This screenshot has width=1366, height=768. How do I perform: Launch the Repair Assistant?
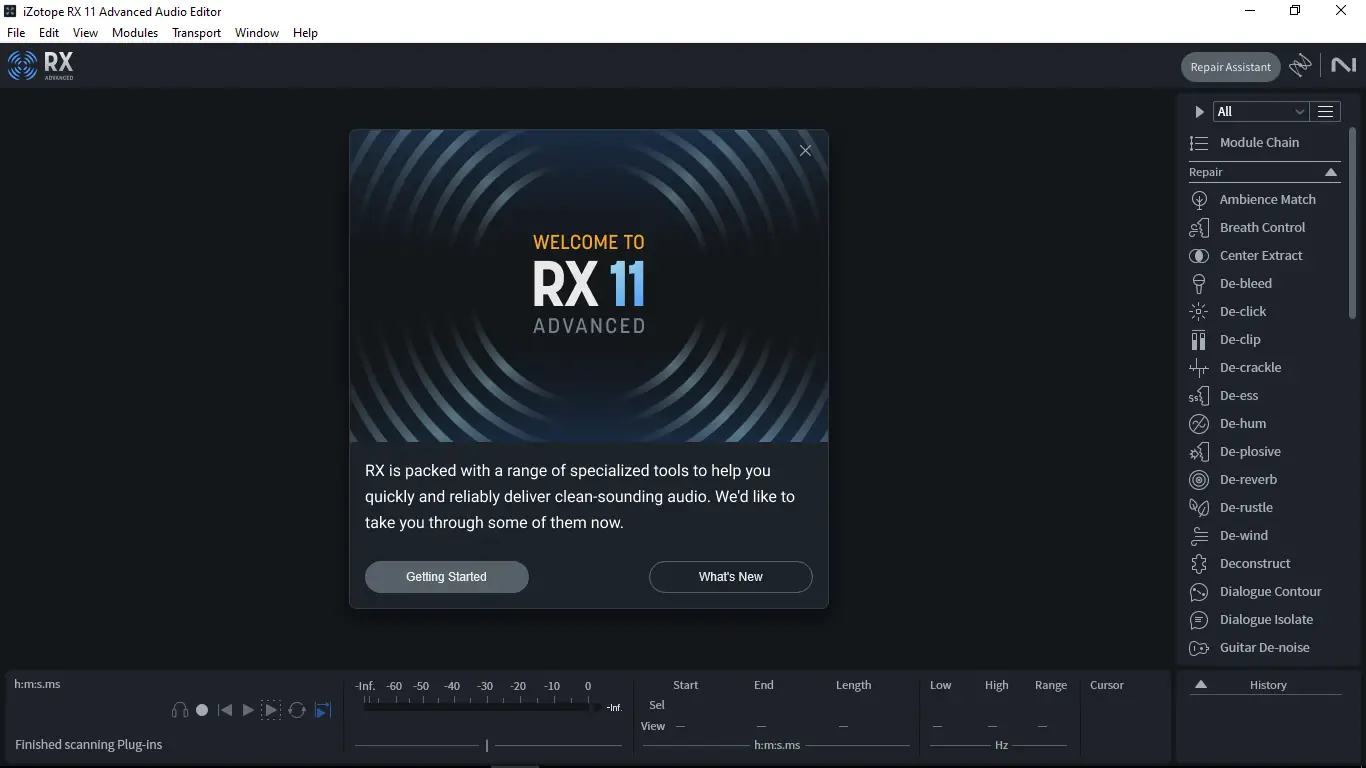1230,67
